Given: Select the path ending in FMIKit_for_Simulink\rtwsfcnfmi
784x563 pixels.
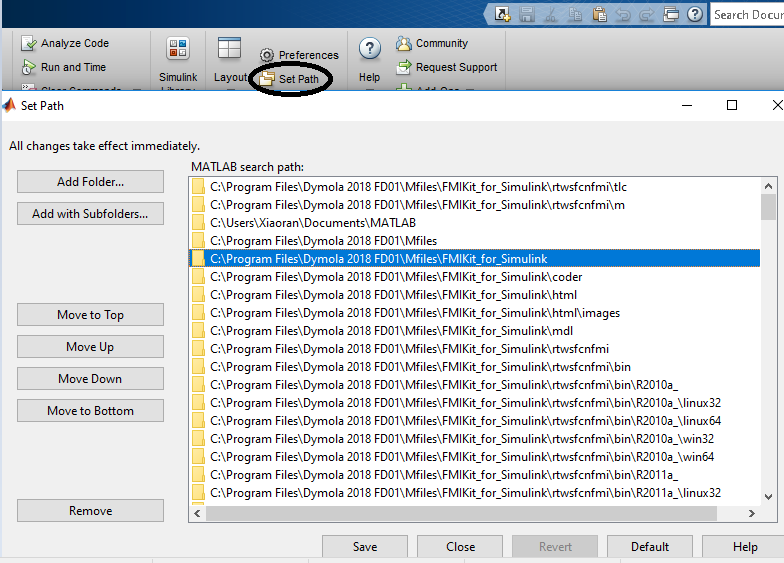Looking at the screenshot, I should pyautogui.click(x=474, y=349).
